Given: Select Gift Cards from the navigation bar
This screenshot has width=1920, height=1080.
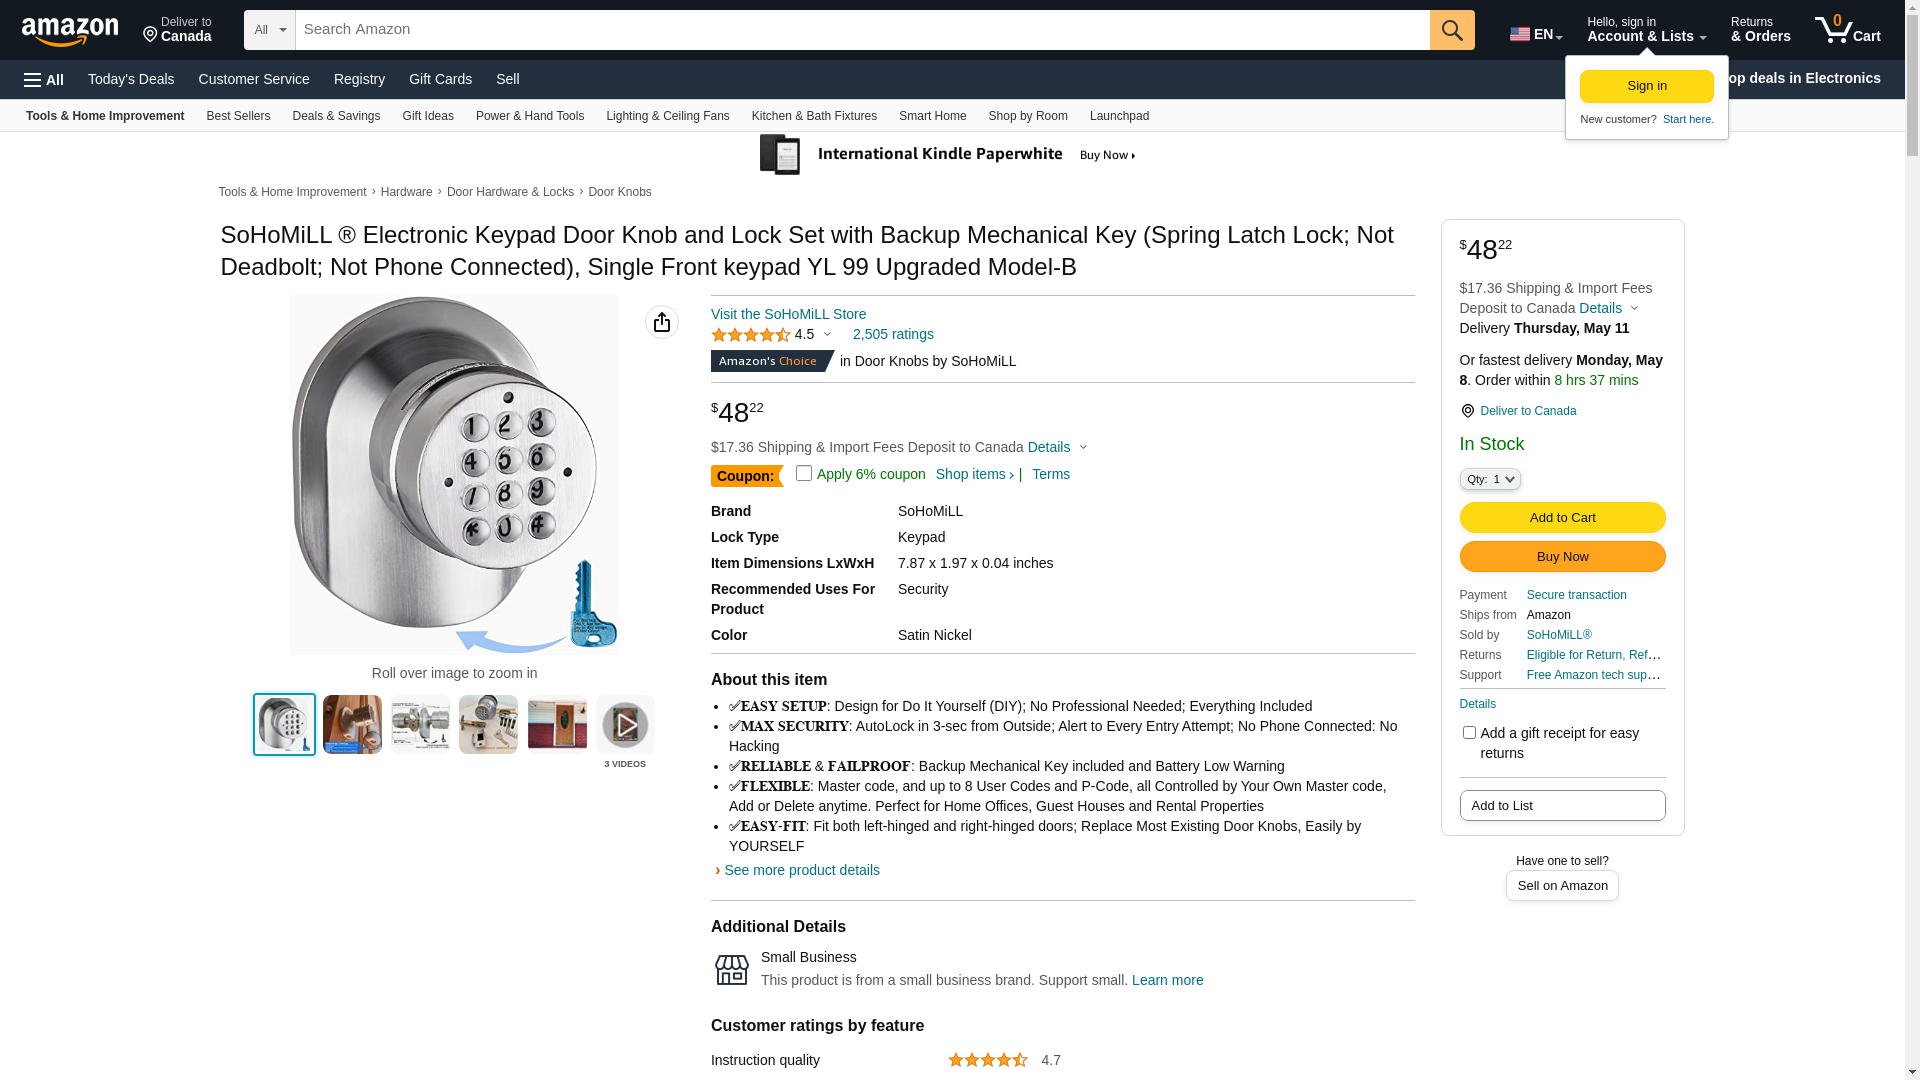Looking at the screenshot, I should pos(440,79).
